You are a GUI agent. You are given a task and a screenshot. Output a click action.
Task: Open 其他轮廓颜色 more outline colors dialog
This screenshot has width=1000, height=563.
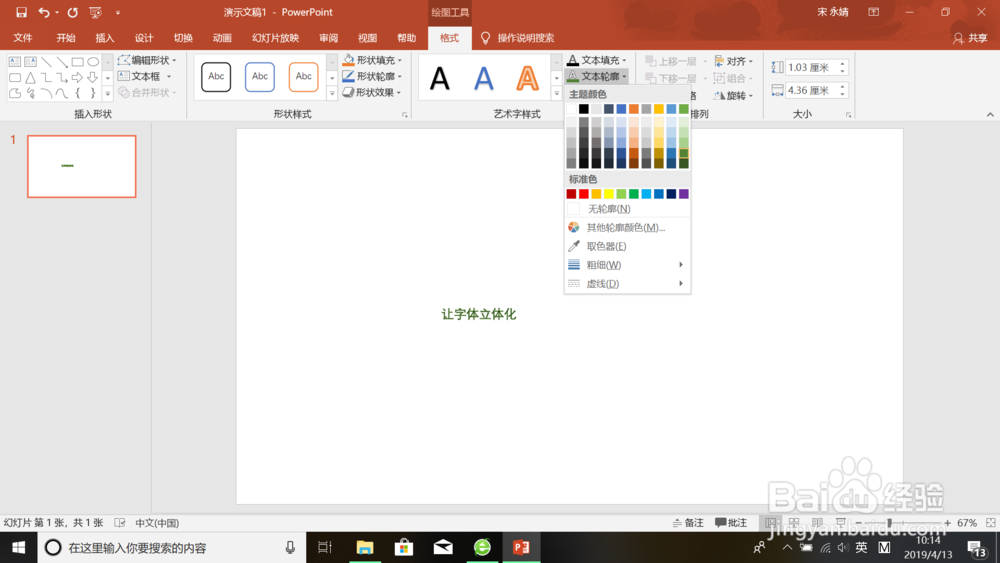(628, 228)
